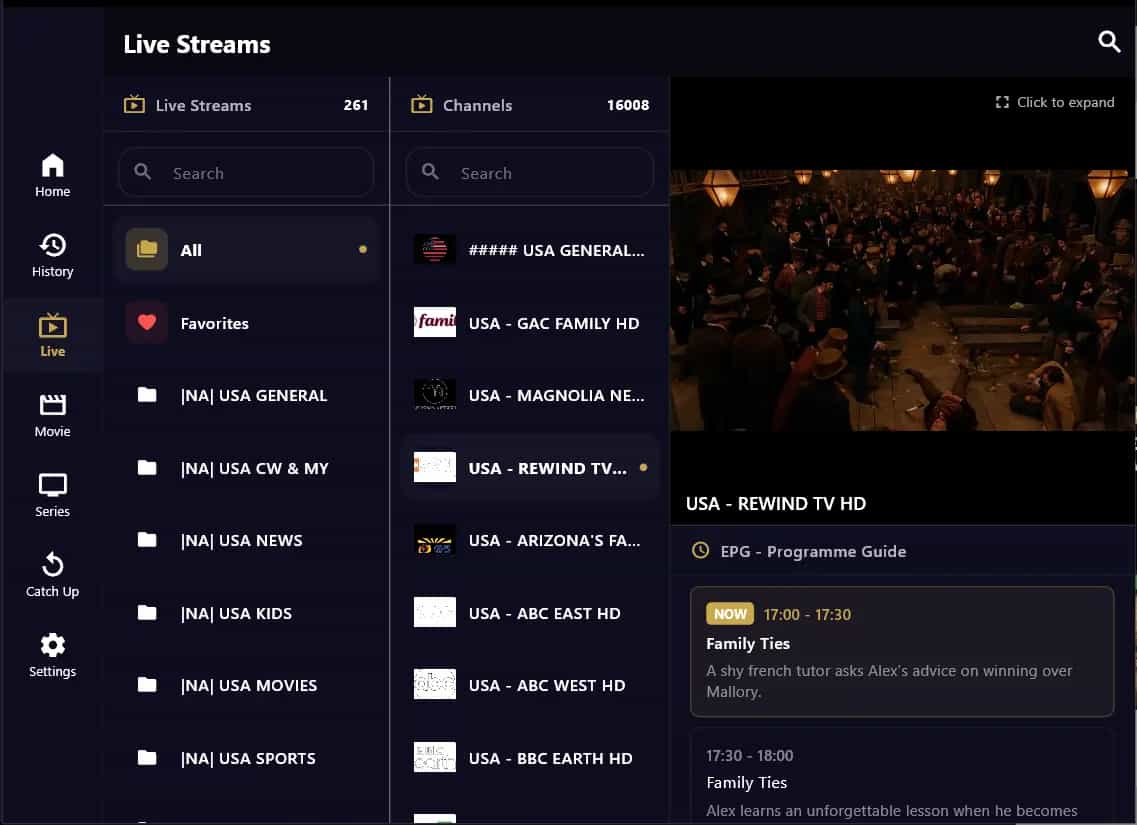Image resolution: width=1137 pixels, height=825 pixels.
Task: Open the Movie section
Action: coord(52,415)
